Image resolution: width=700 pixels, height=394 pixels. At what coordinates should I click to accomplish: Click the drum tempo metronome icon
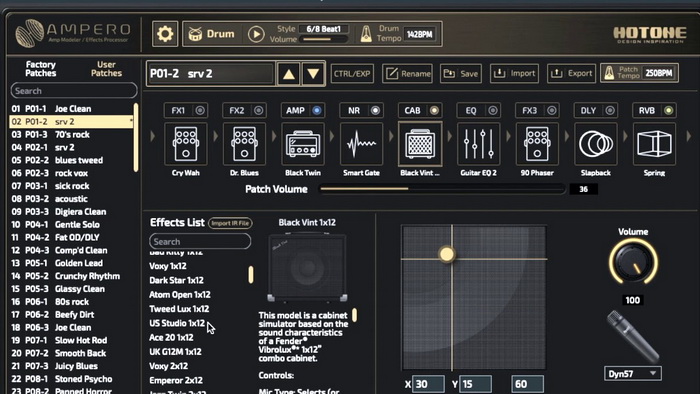(366, 34)
